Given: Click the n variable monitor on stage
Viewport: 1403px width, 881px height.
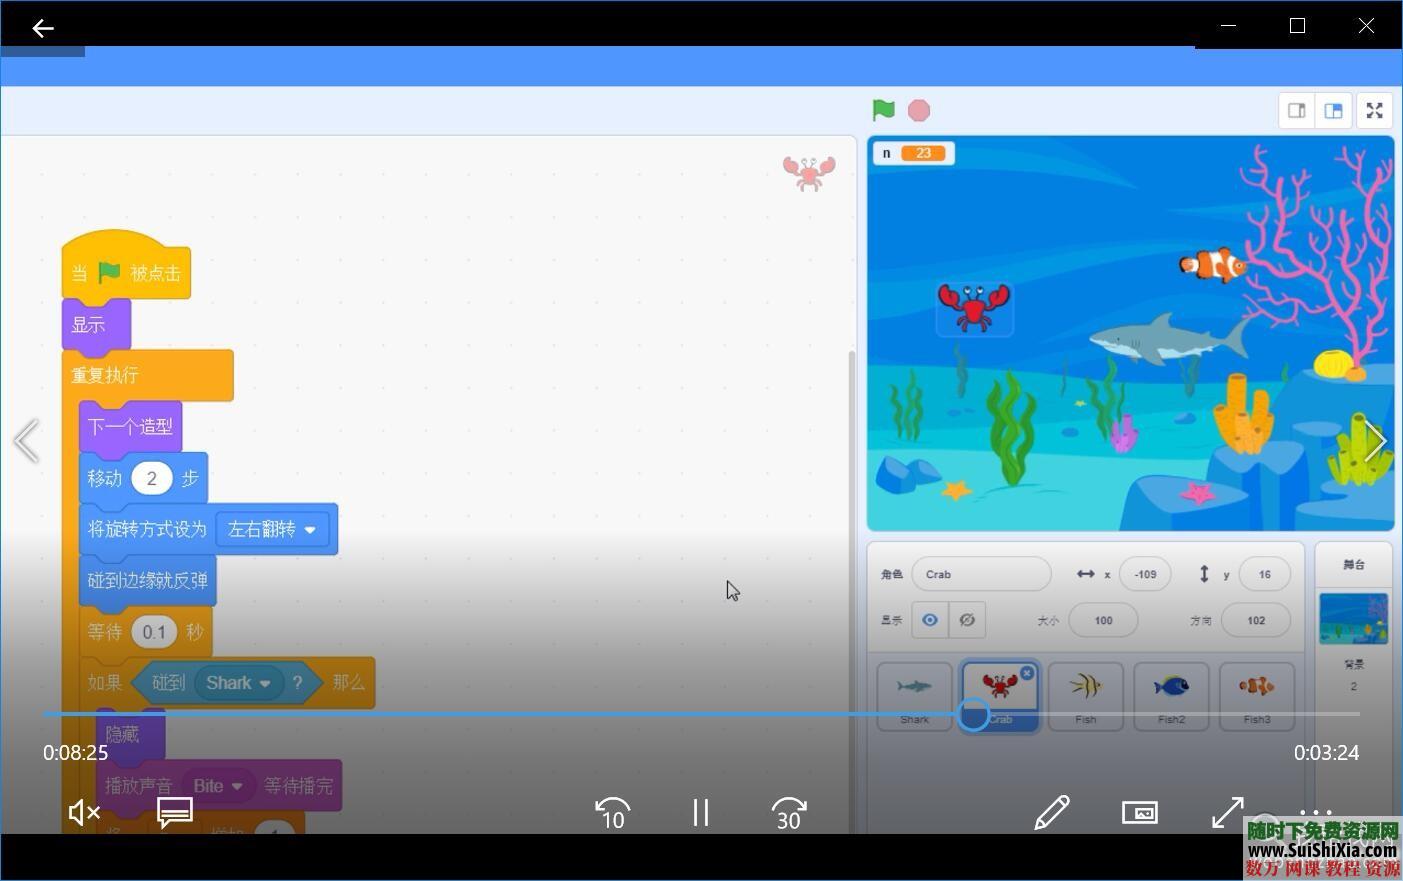Looking at the screenshot, I should click(914, 153).
